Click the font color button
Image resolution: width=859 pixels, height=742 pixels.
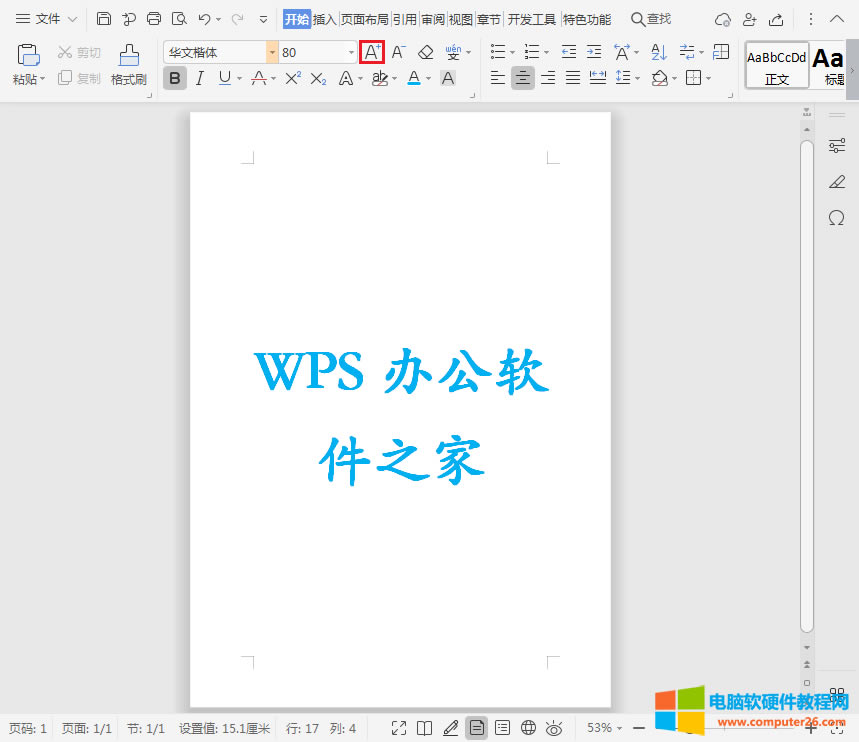(x=414, y=78)
